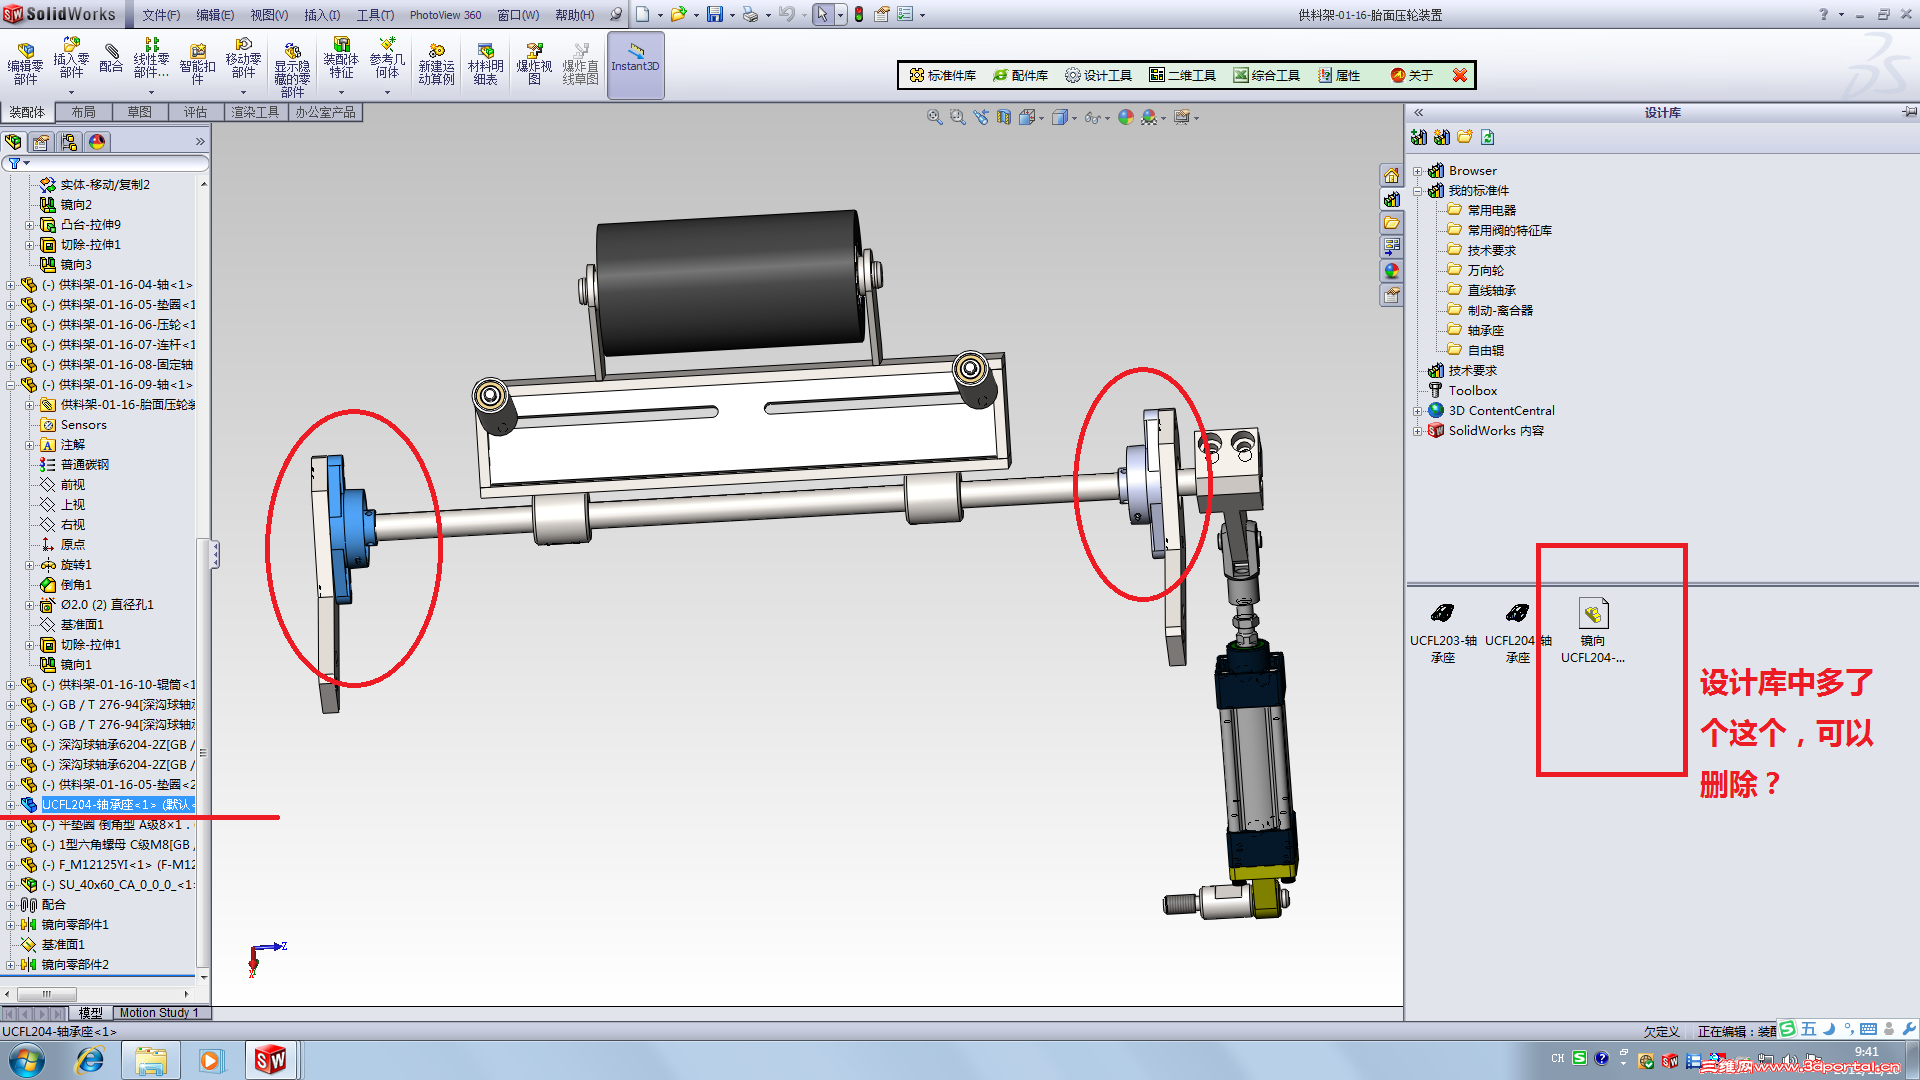Viewport: 1920px width, 1080px height.
Task: Switch to the 评估 tab
Action: (195, 112)
